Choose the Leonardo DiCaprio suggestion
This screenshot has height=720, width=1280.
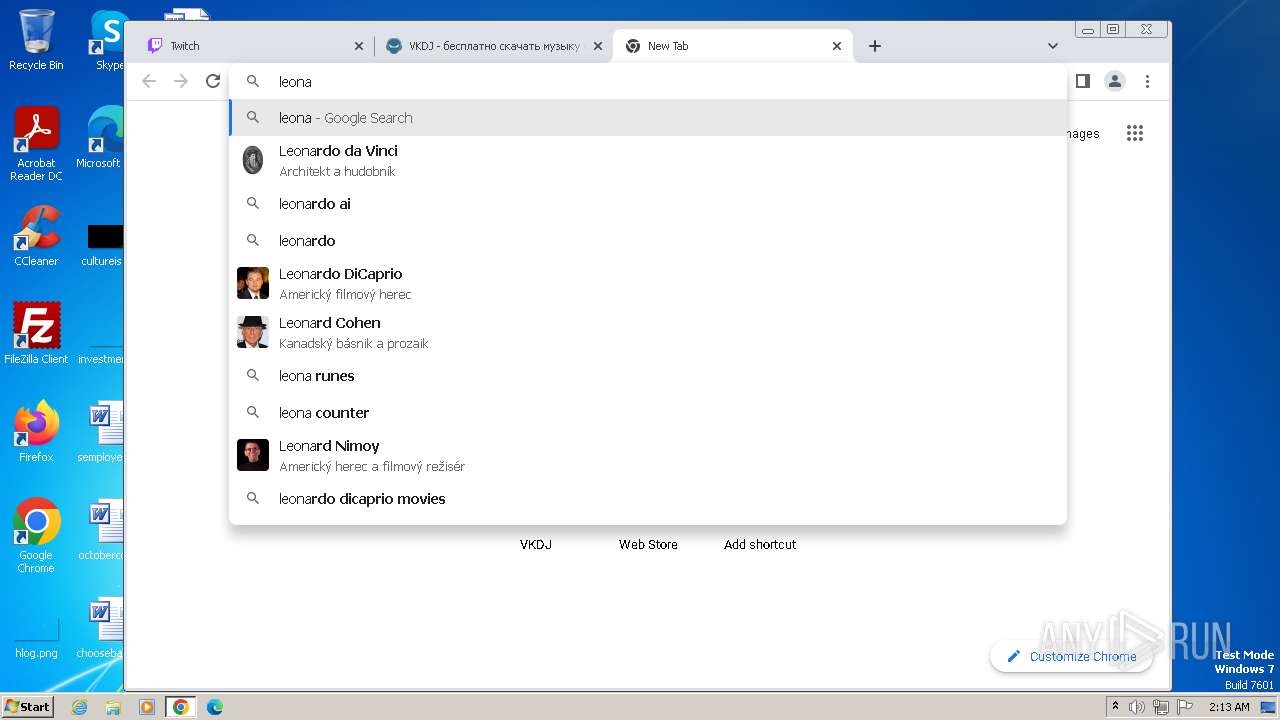(648, 283)
